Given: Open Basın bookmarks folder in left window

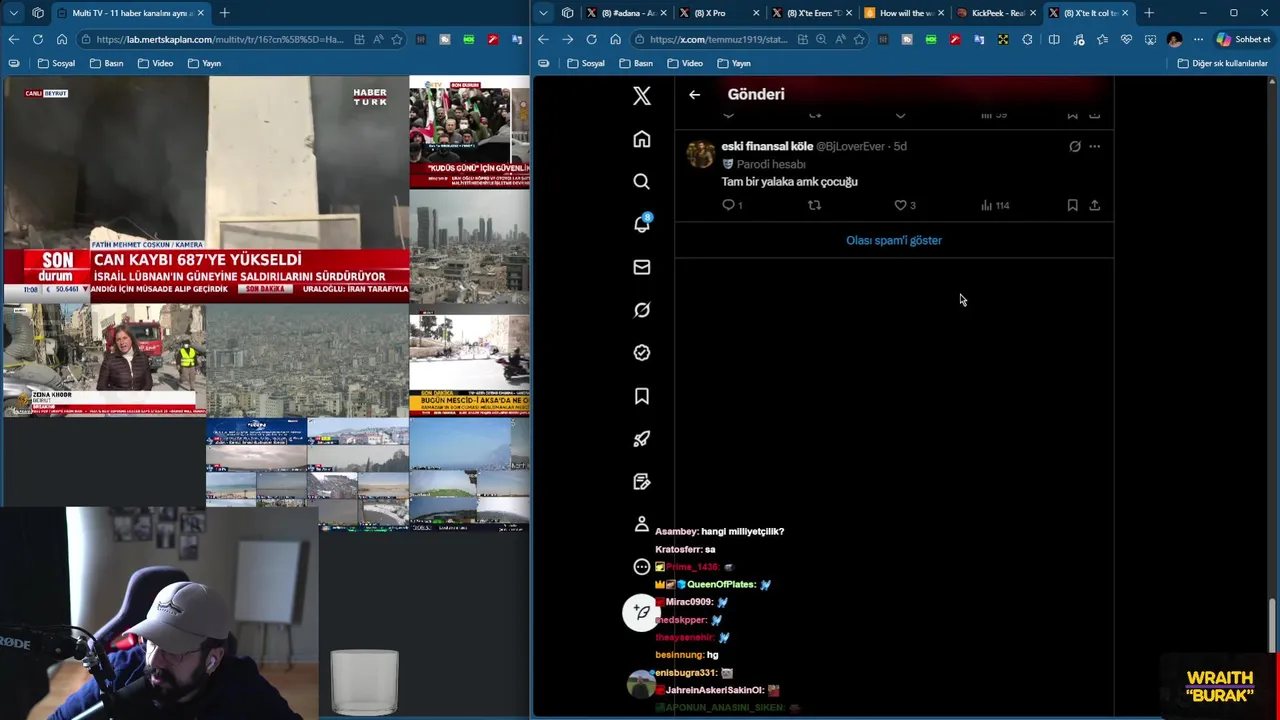Looking at the screenshot, I should click(x=107, y=63).
